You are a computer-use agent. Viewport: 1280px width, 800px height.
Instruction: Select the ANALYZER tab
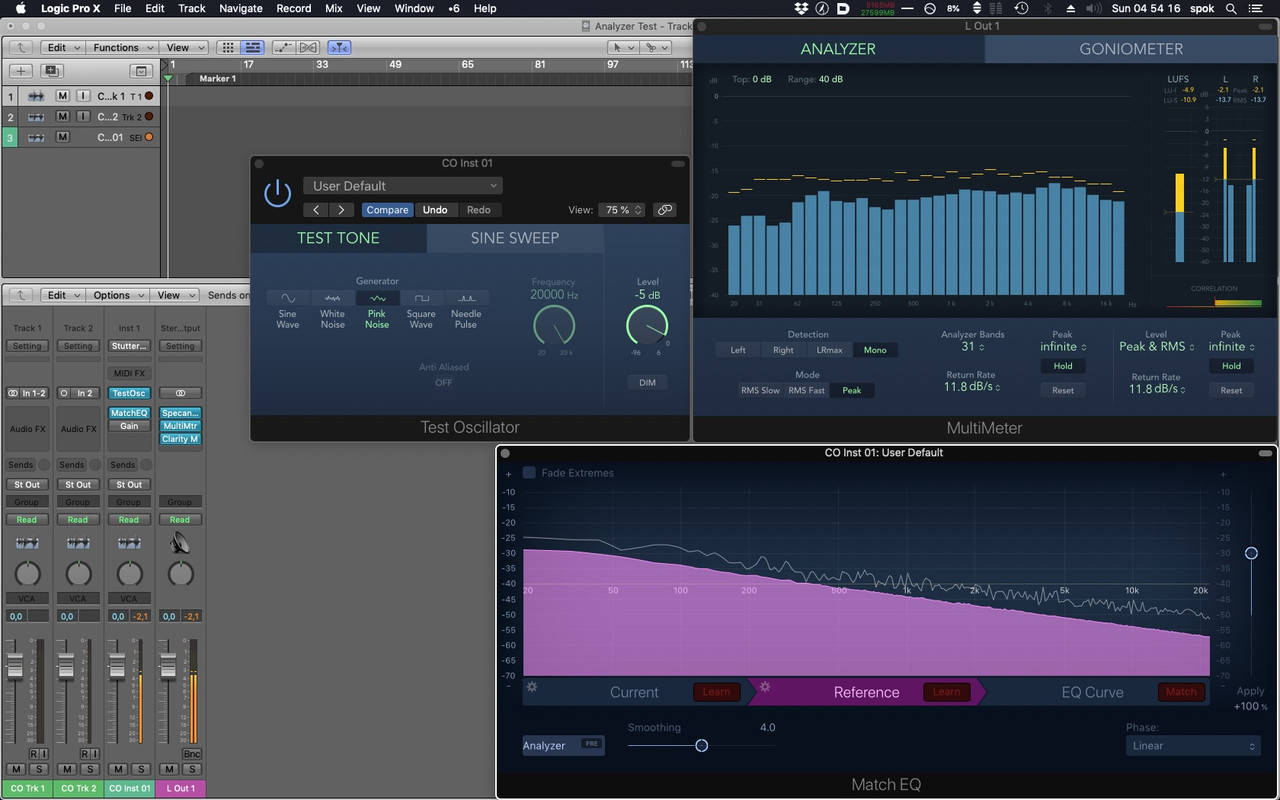point(838,49)
